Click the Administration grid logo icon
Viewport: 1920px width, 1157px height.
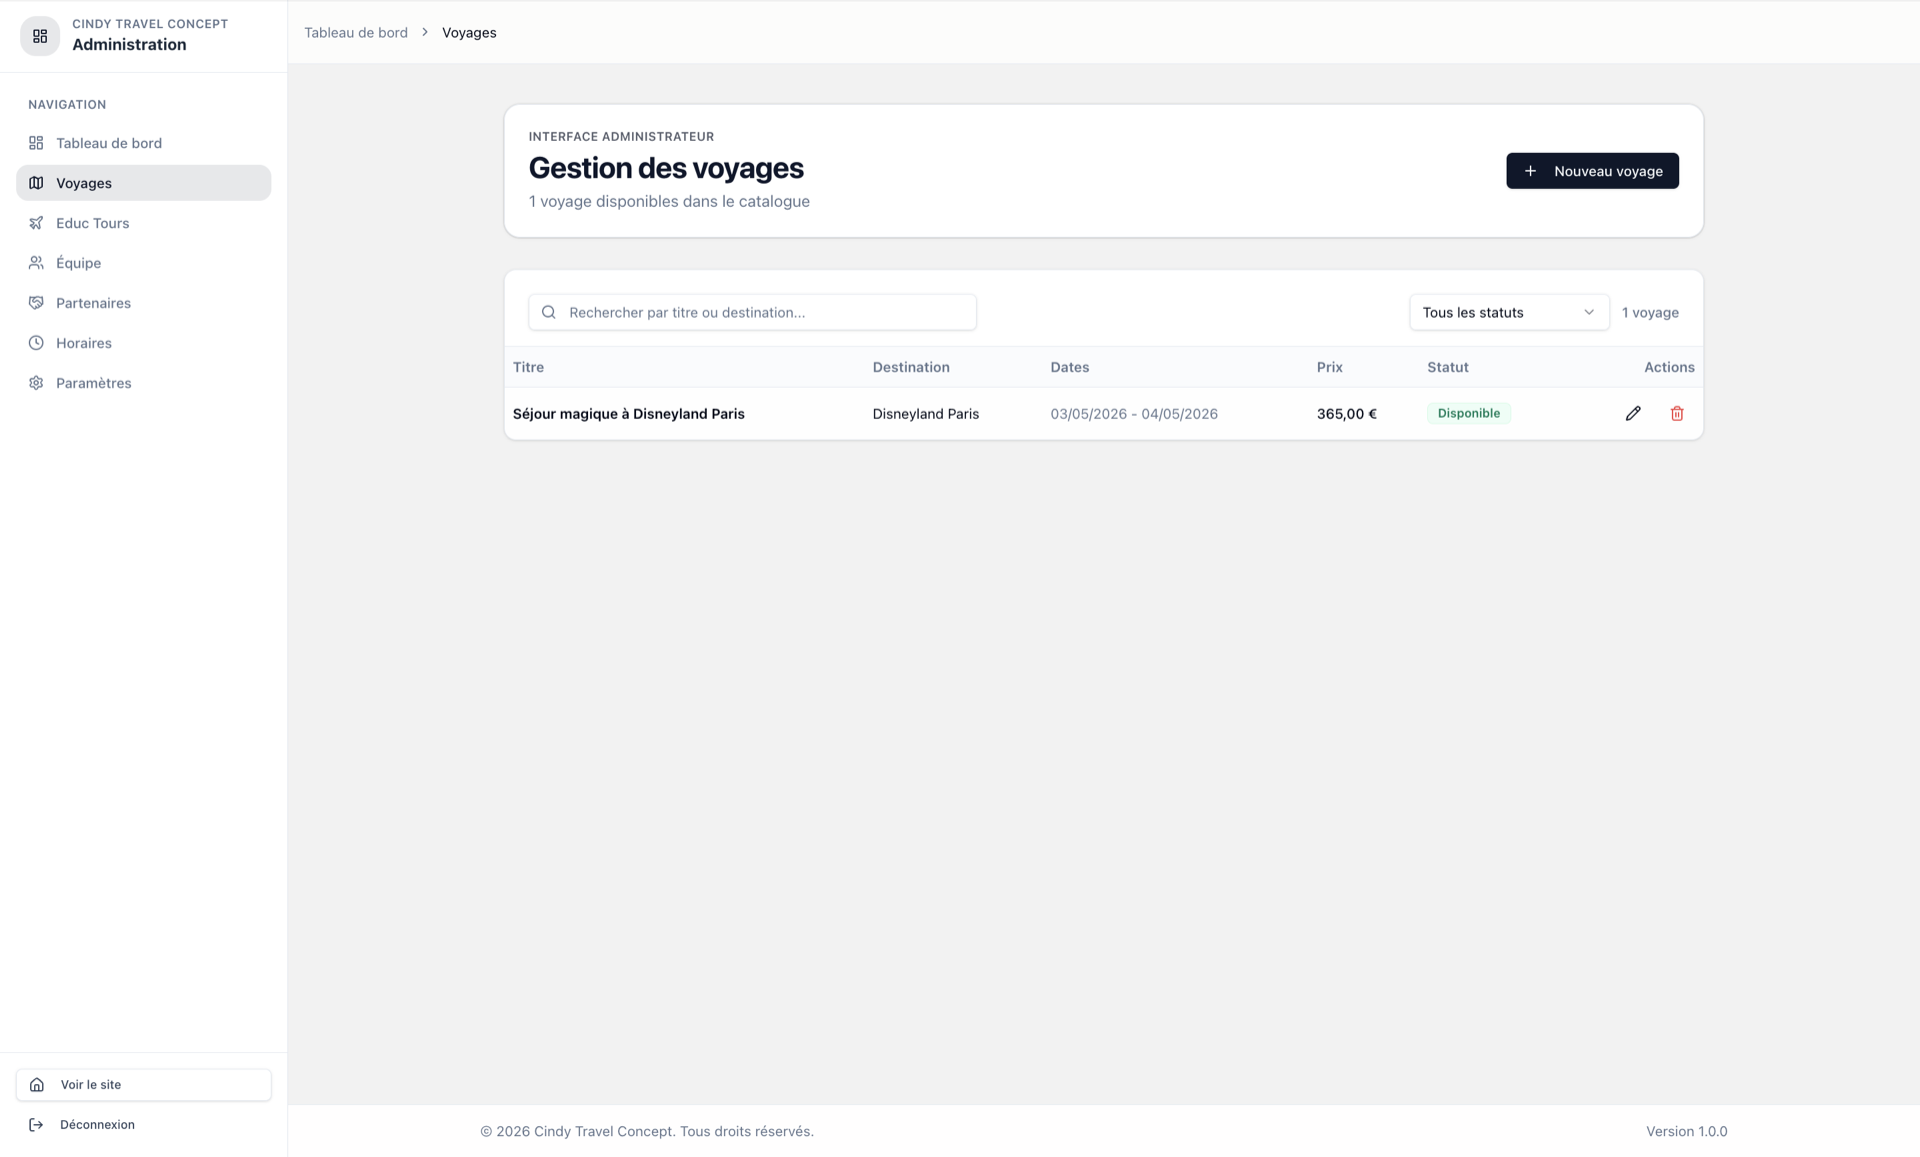(40, 36)
